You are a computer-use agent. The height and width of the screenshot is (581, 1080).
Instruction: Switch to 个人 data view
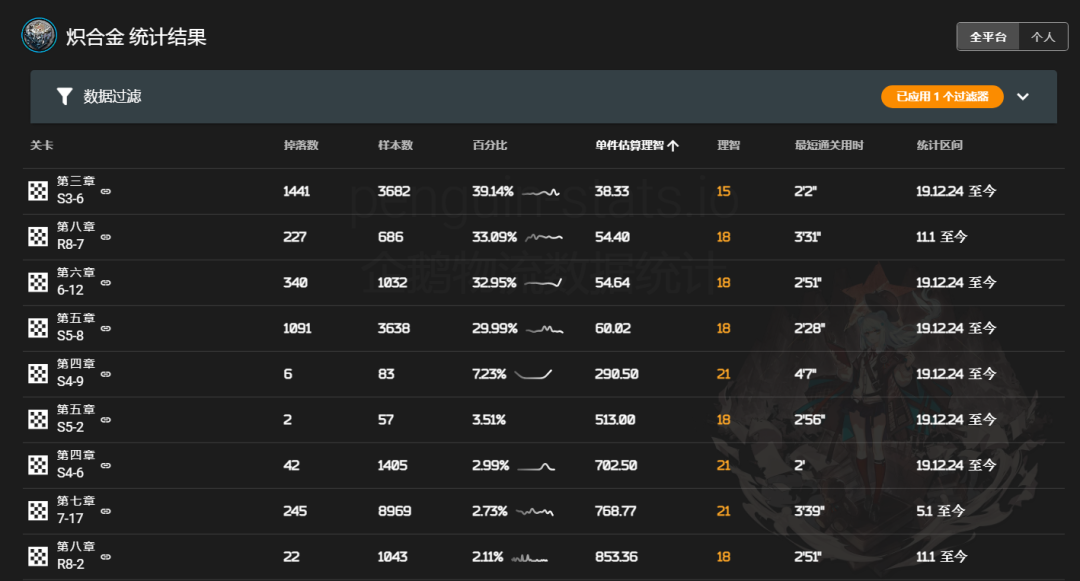coord(1043,37)
